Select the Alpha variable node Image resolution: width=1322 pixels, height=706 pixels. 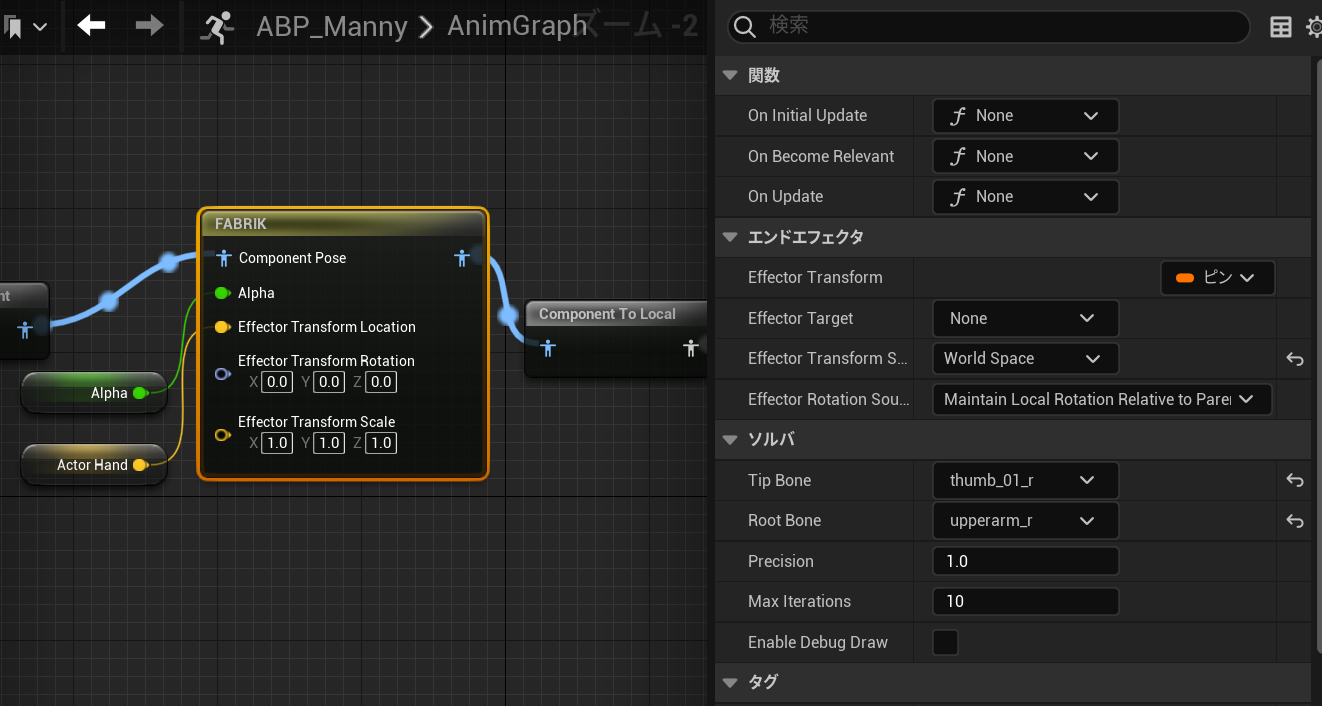[x=93, y=393]
